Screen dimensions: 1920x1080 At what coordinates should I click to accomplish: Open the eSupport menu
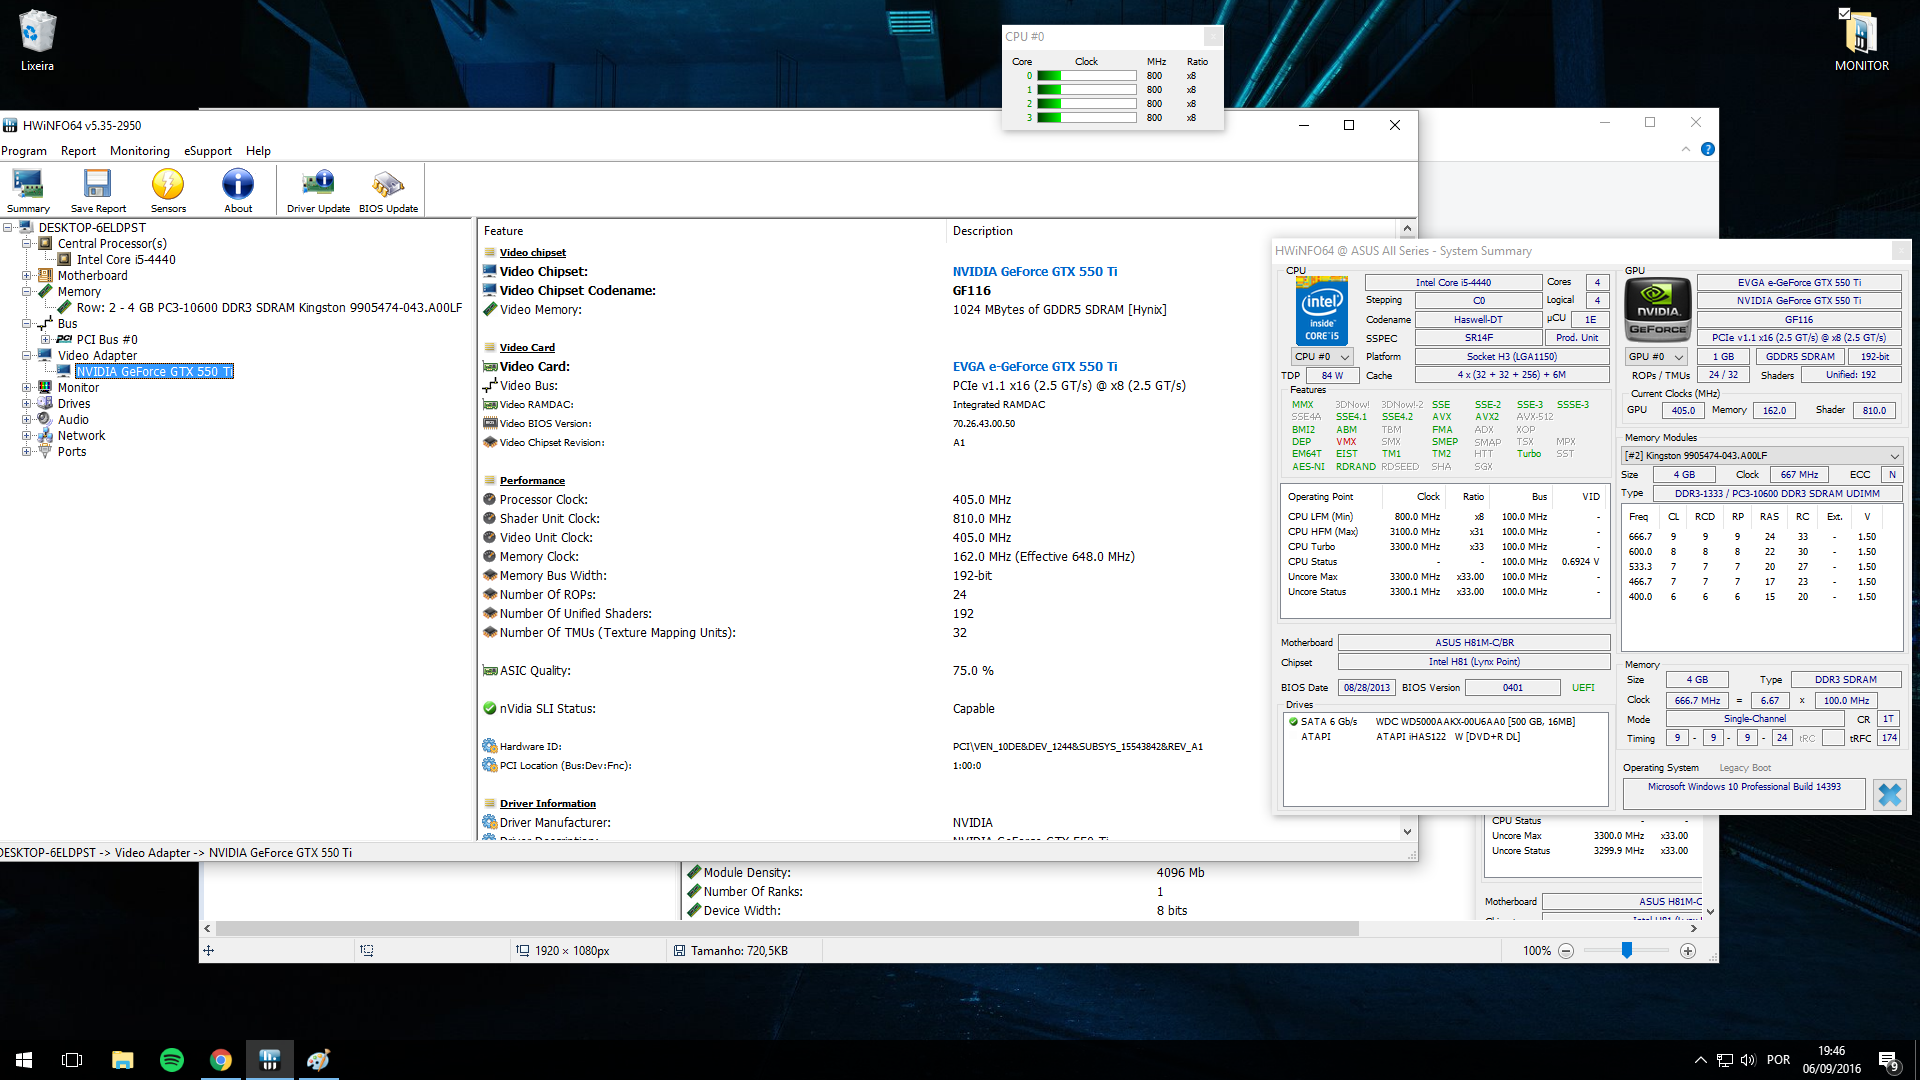pos(208,151)
